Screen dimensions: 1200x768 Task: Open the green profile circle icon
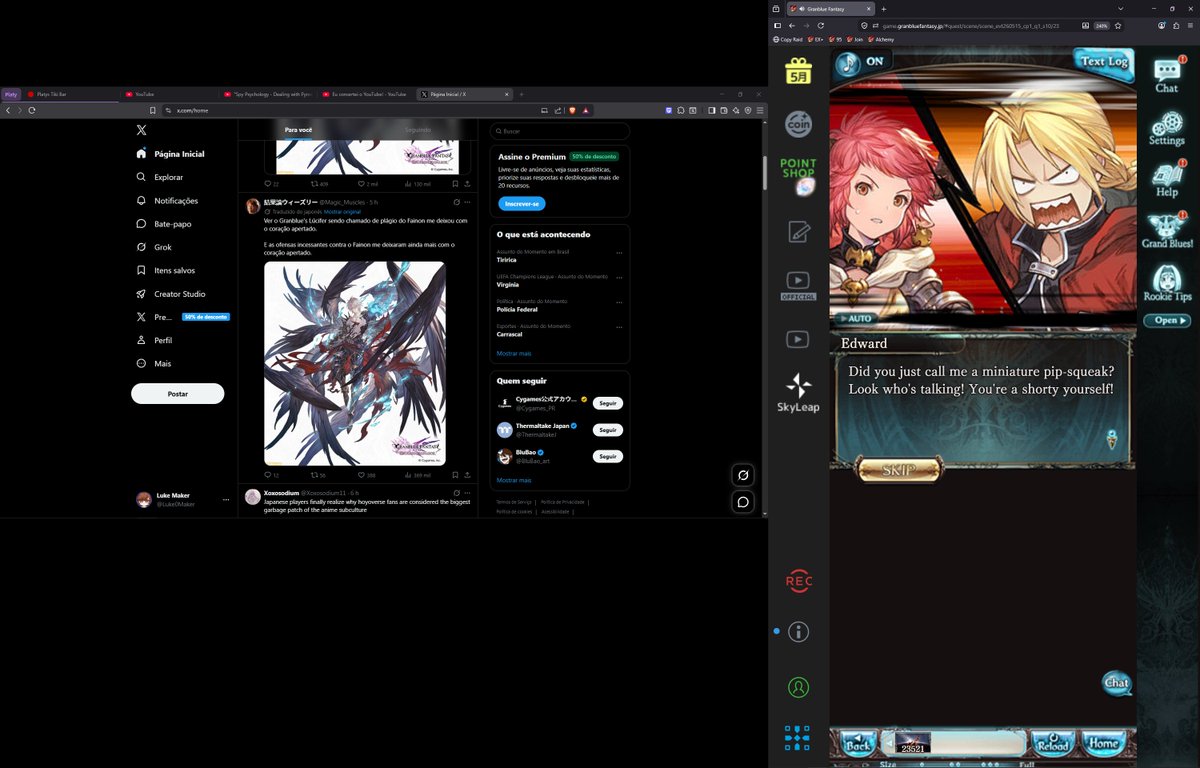(798, 687)
